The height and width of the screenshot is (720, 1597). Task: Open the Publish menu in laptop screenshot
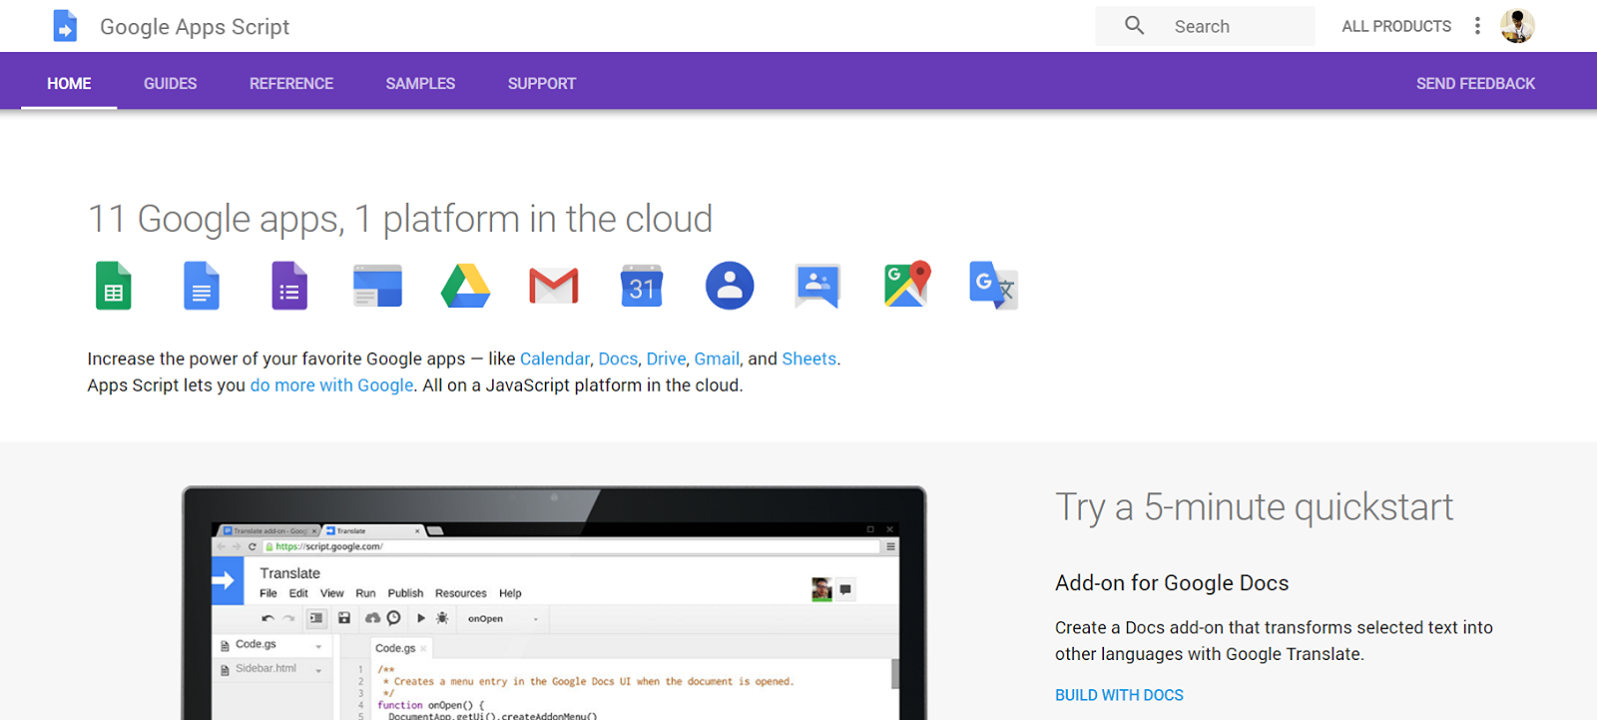[405, 593]
